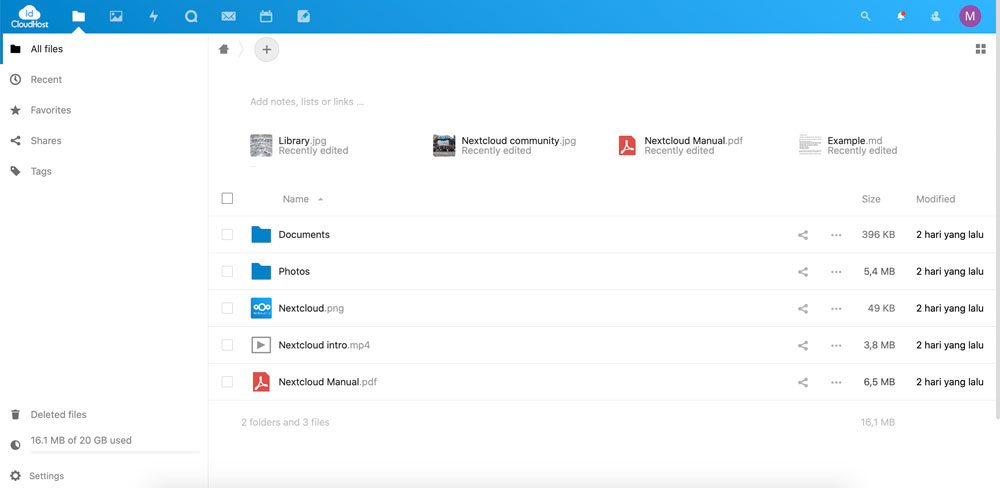The image size is (1000, 488).
Task: Open the Photos gallery app icon
Action: pyautogui.click(x=116, y=17)
